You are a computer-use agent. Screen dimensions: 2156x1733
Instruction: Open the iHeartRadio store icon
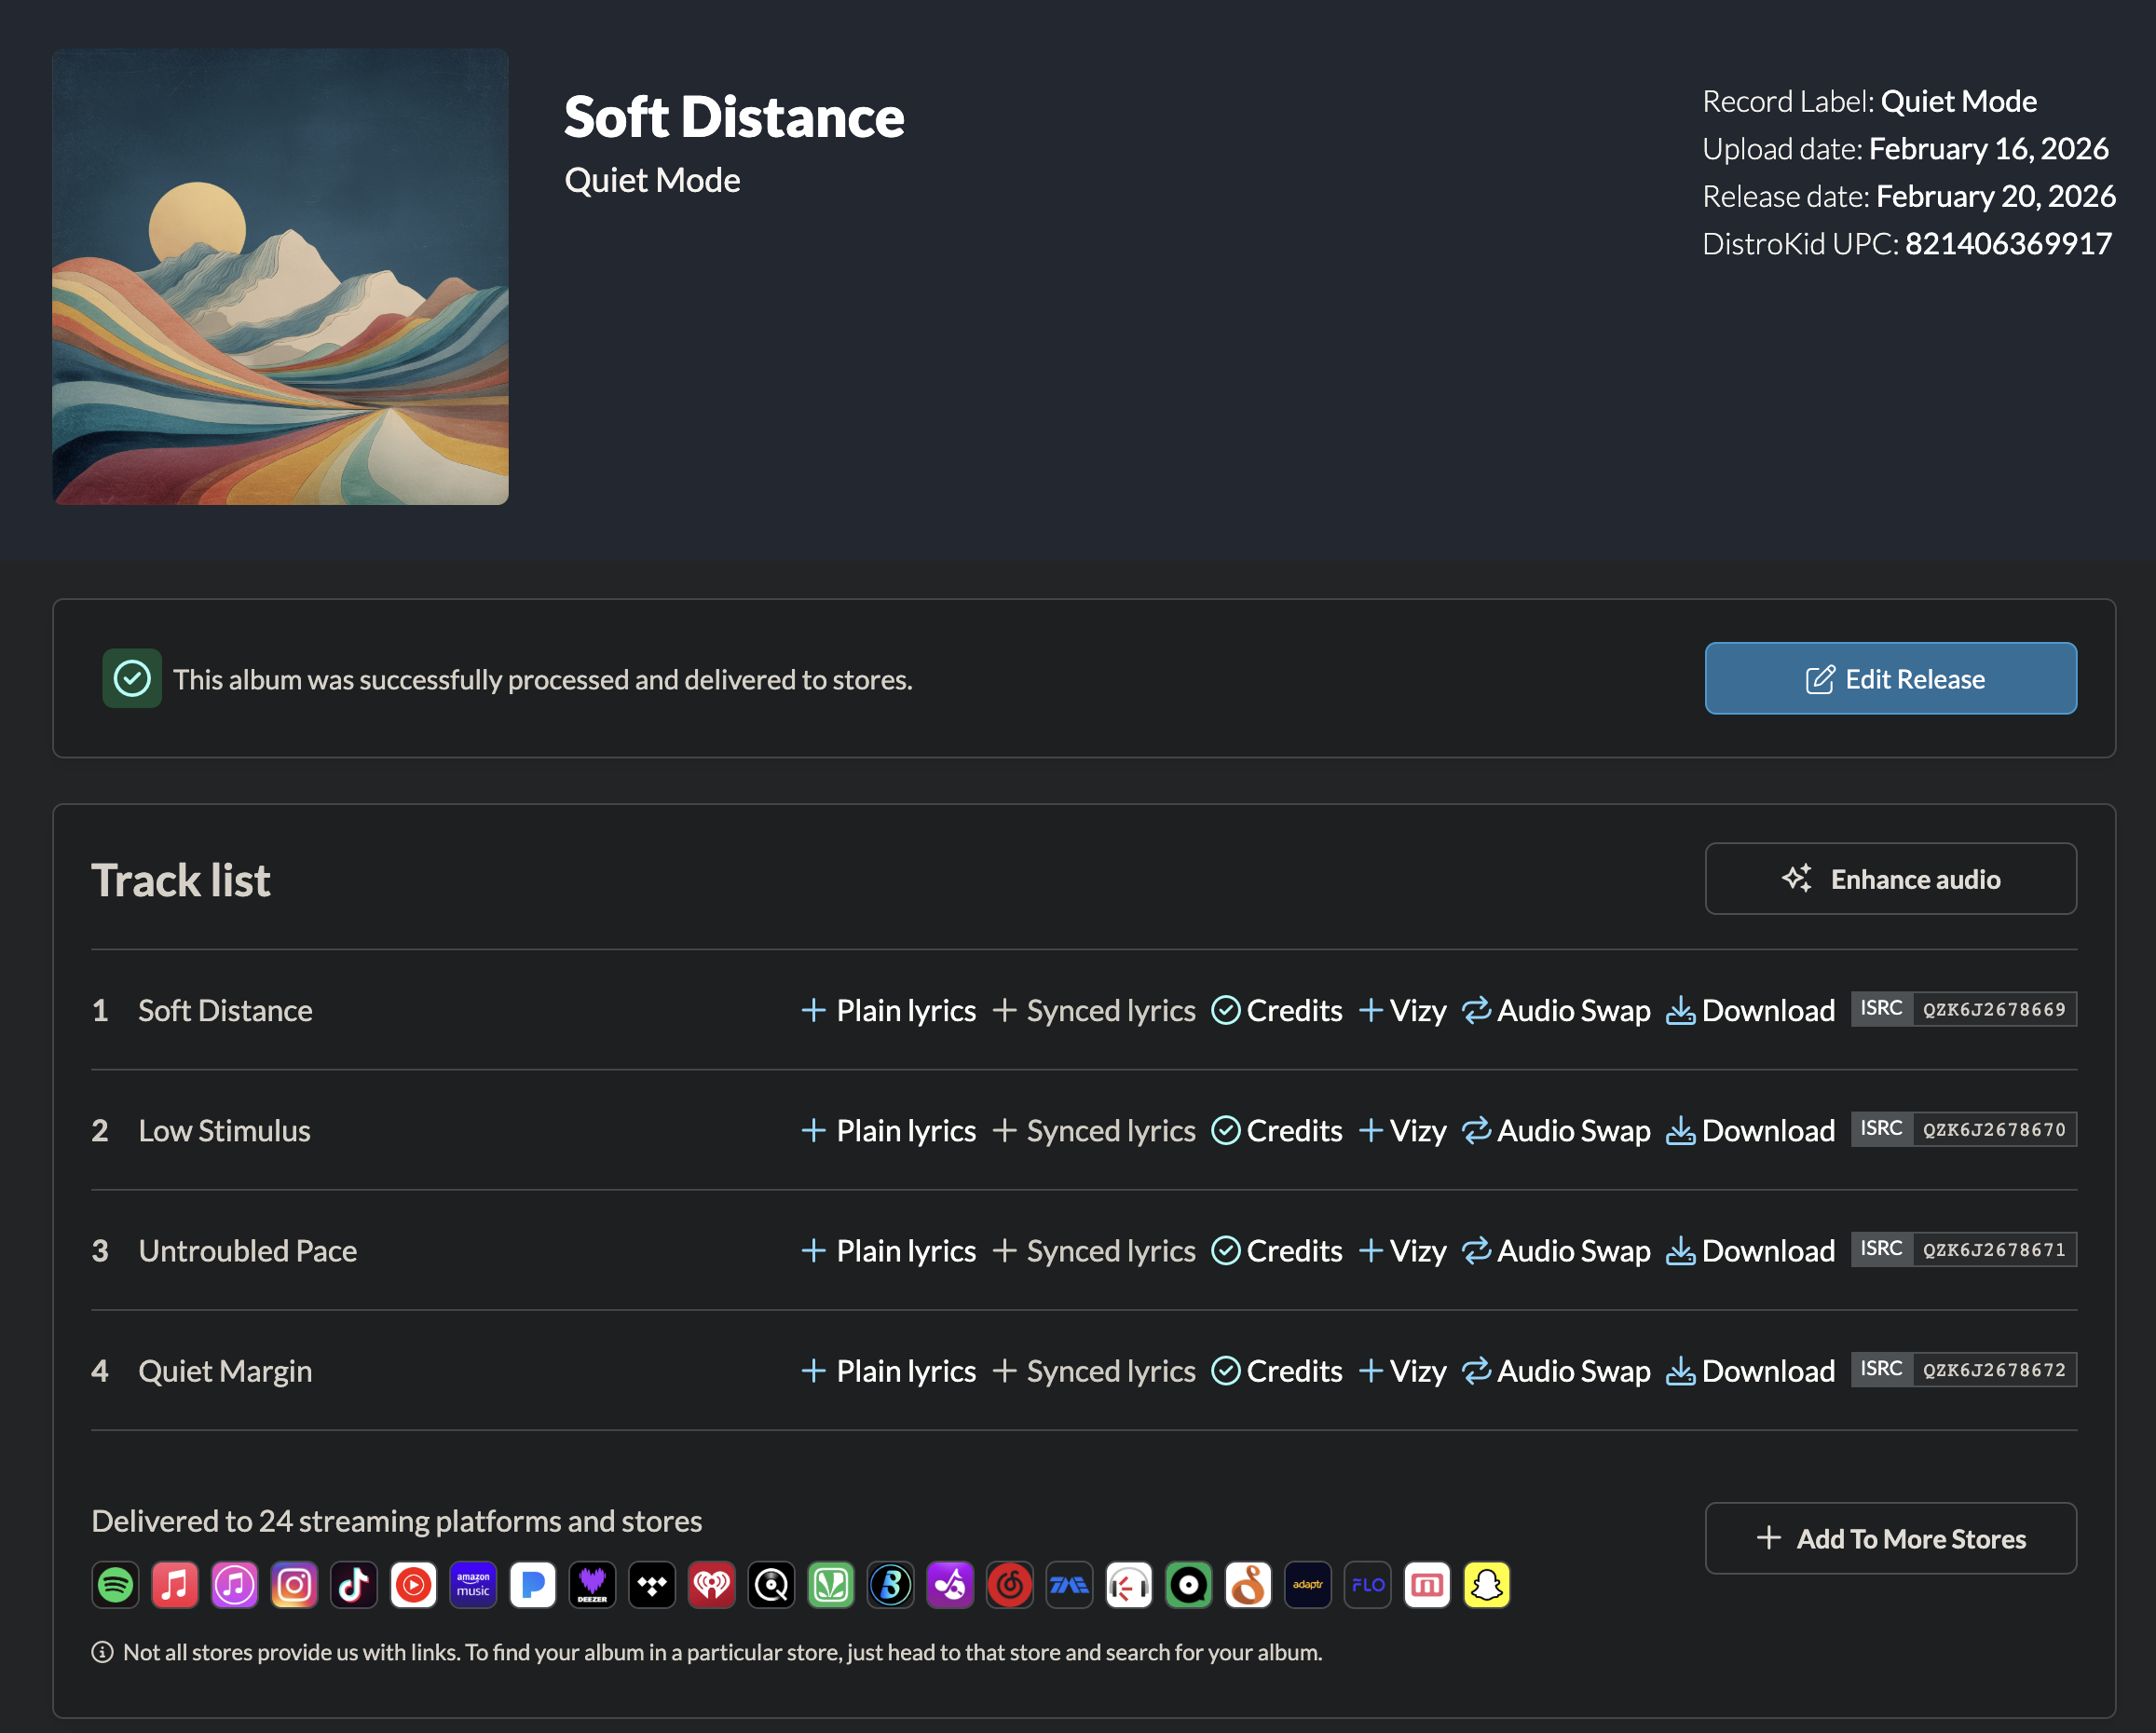click(x=711, y=1585)
